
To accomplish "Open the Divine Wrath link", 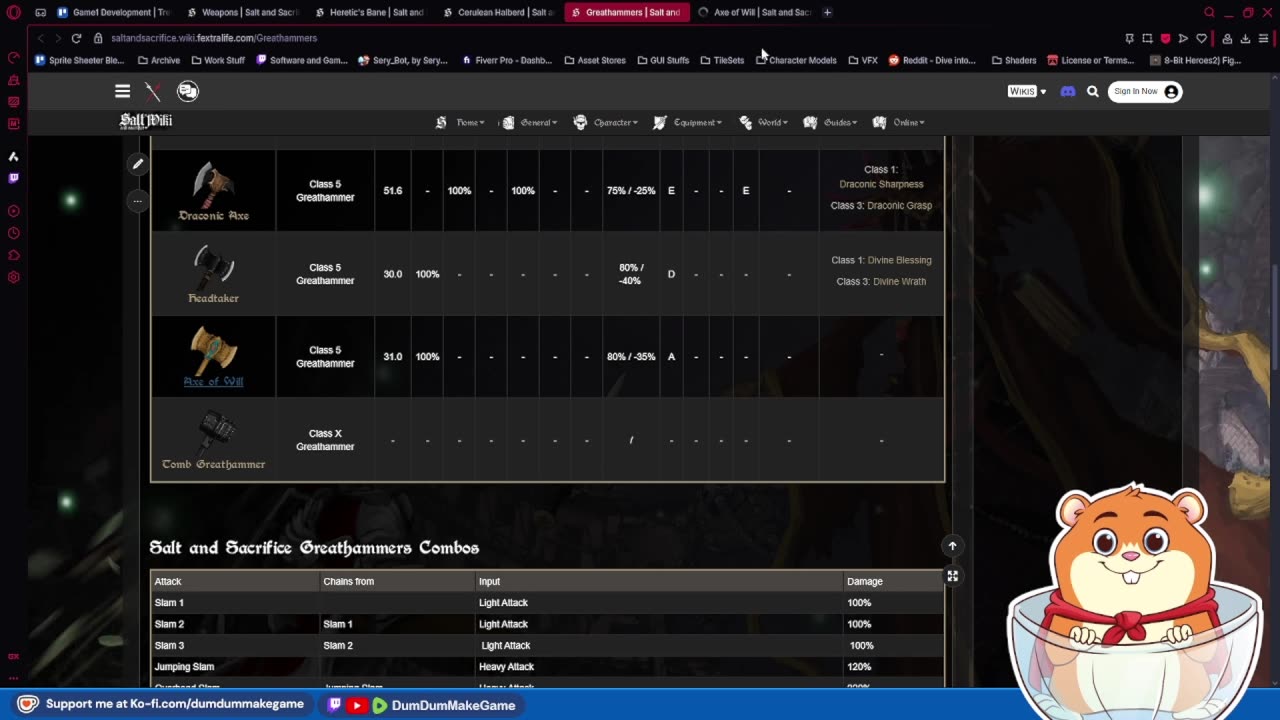I will 899,281.
